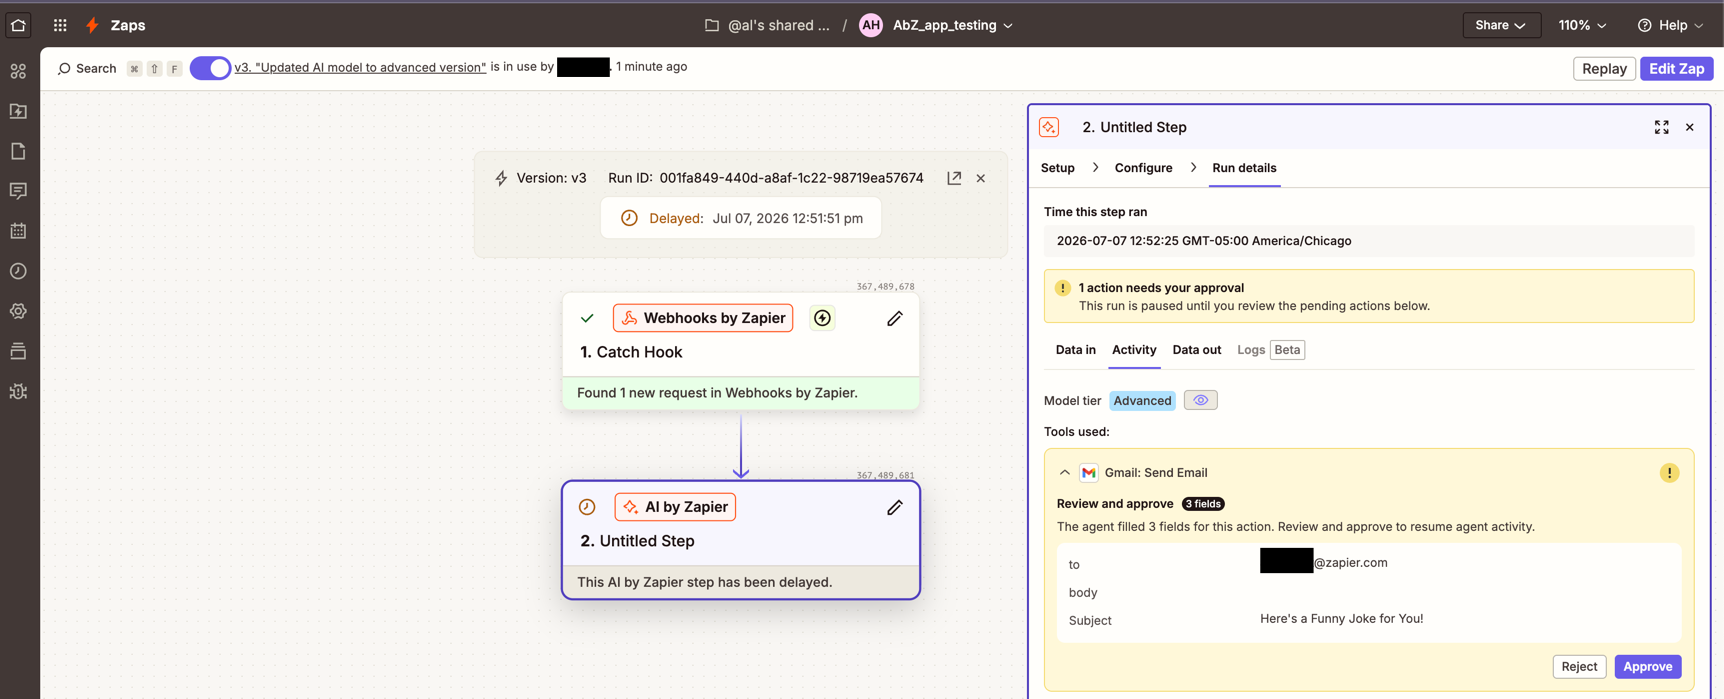Collapse the Gmail Send Email section
This screenshot has height=699, width=1724.
click(x=1064, y=473)
